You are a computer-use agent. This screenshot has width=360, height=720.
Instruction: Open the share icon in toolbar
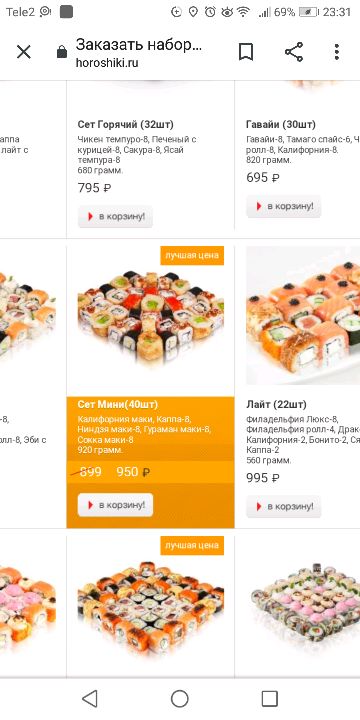[x=294, y=52]
